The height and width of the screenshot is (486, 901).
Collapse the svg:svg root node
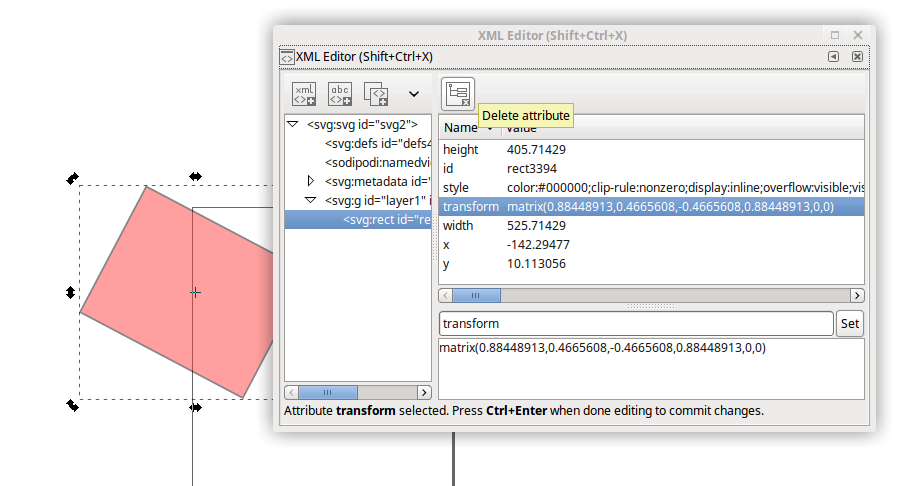pyautogui.click(x=293, y=125)
